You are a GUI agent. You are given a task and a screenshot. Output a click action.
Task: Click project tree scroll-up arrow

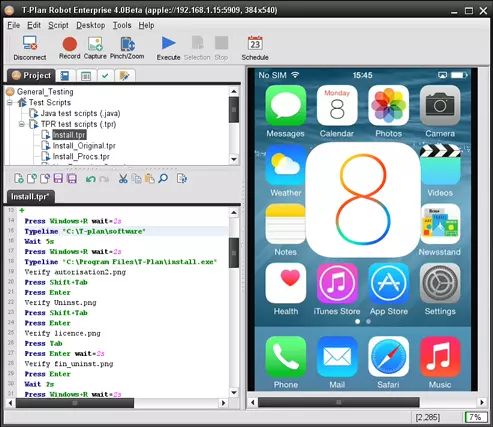pos(234,91)
